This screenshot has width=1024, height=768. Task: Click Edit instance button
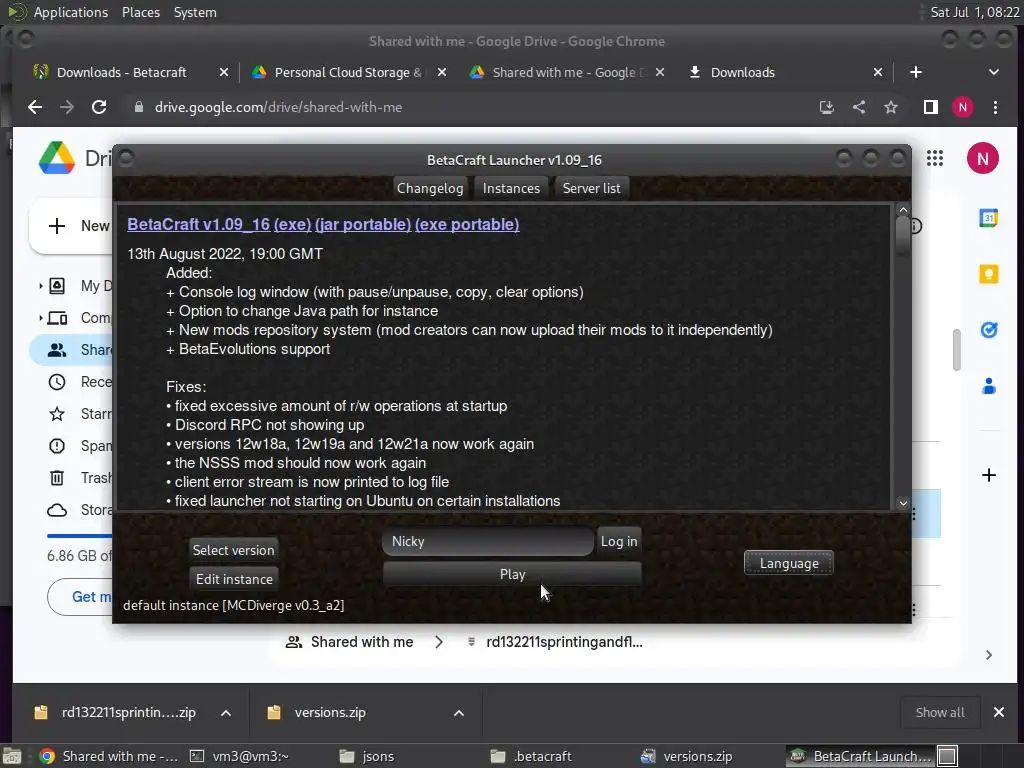[234, 579]
